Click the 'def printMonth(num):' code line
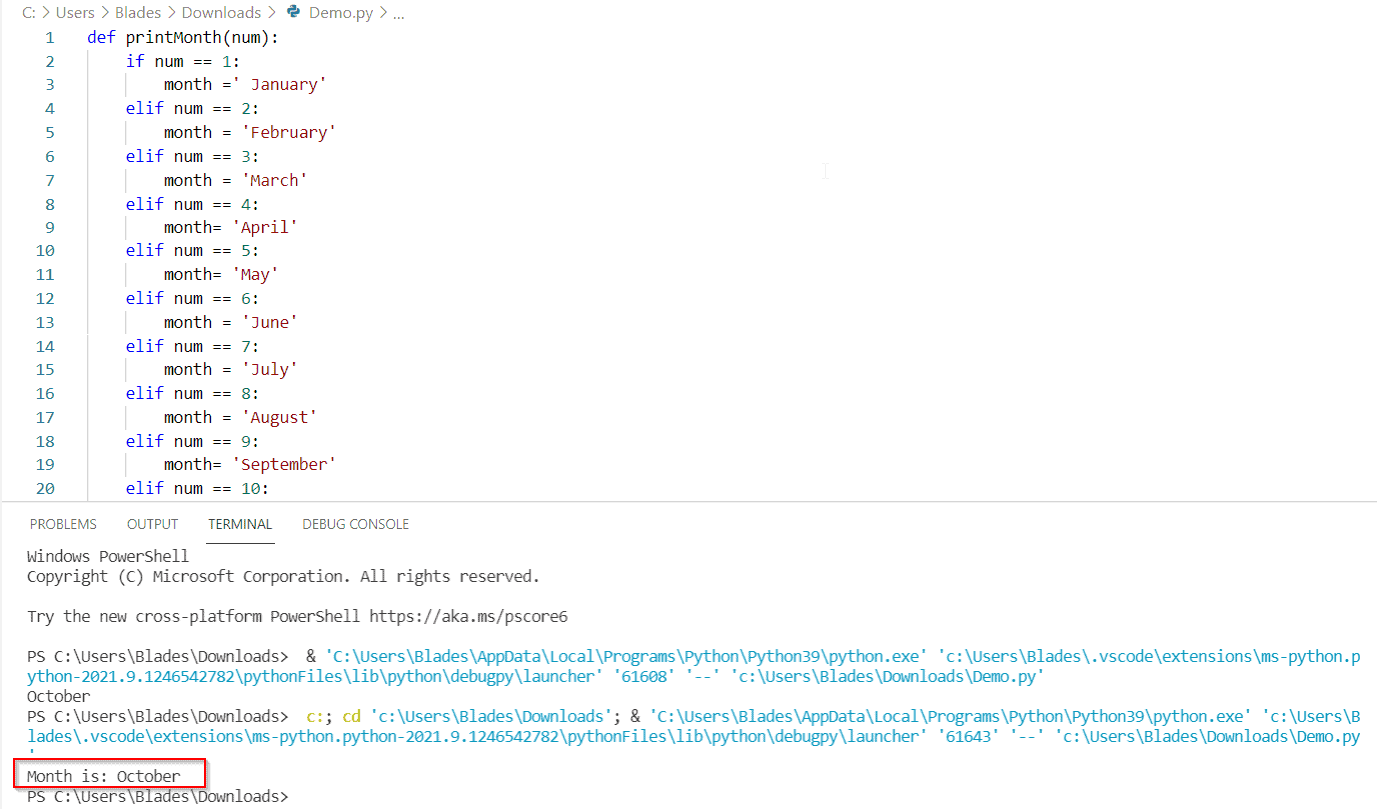 [183, 38]
